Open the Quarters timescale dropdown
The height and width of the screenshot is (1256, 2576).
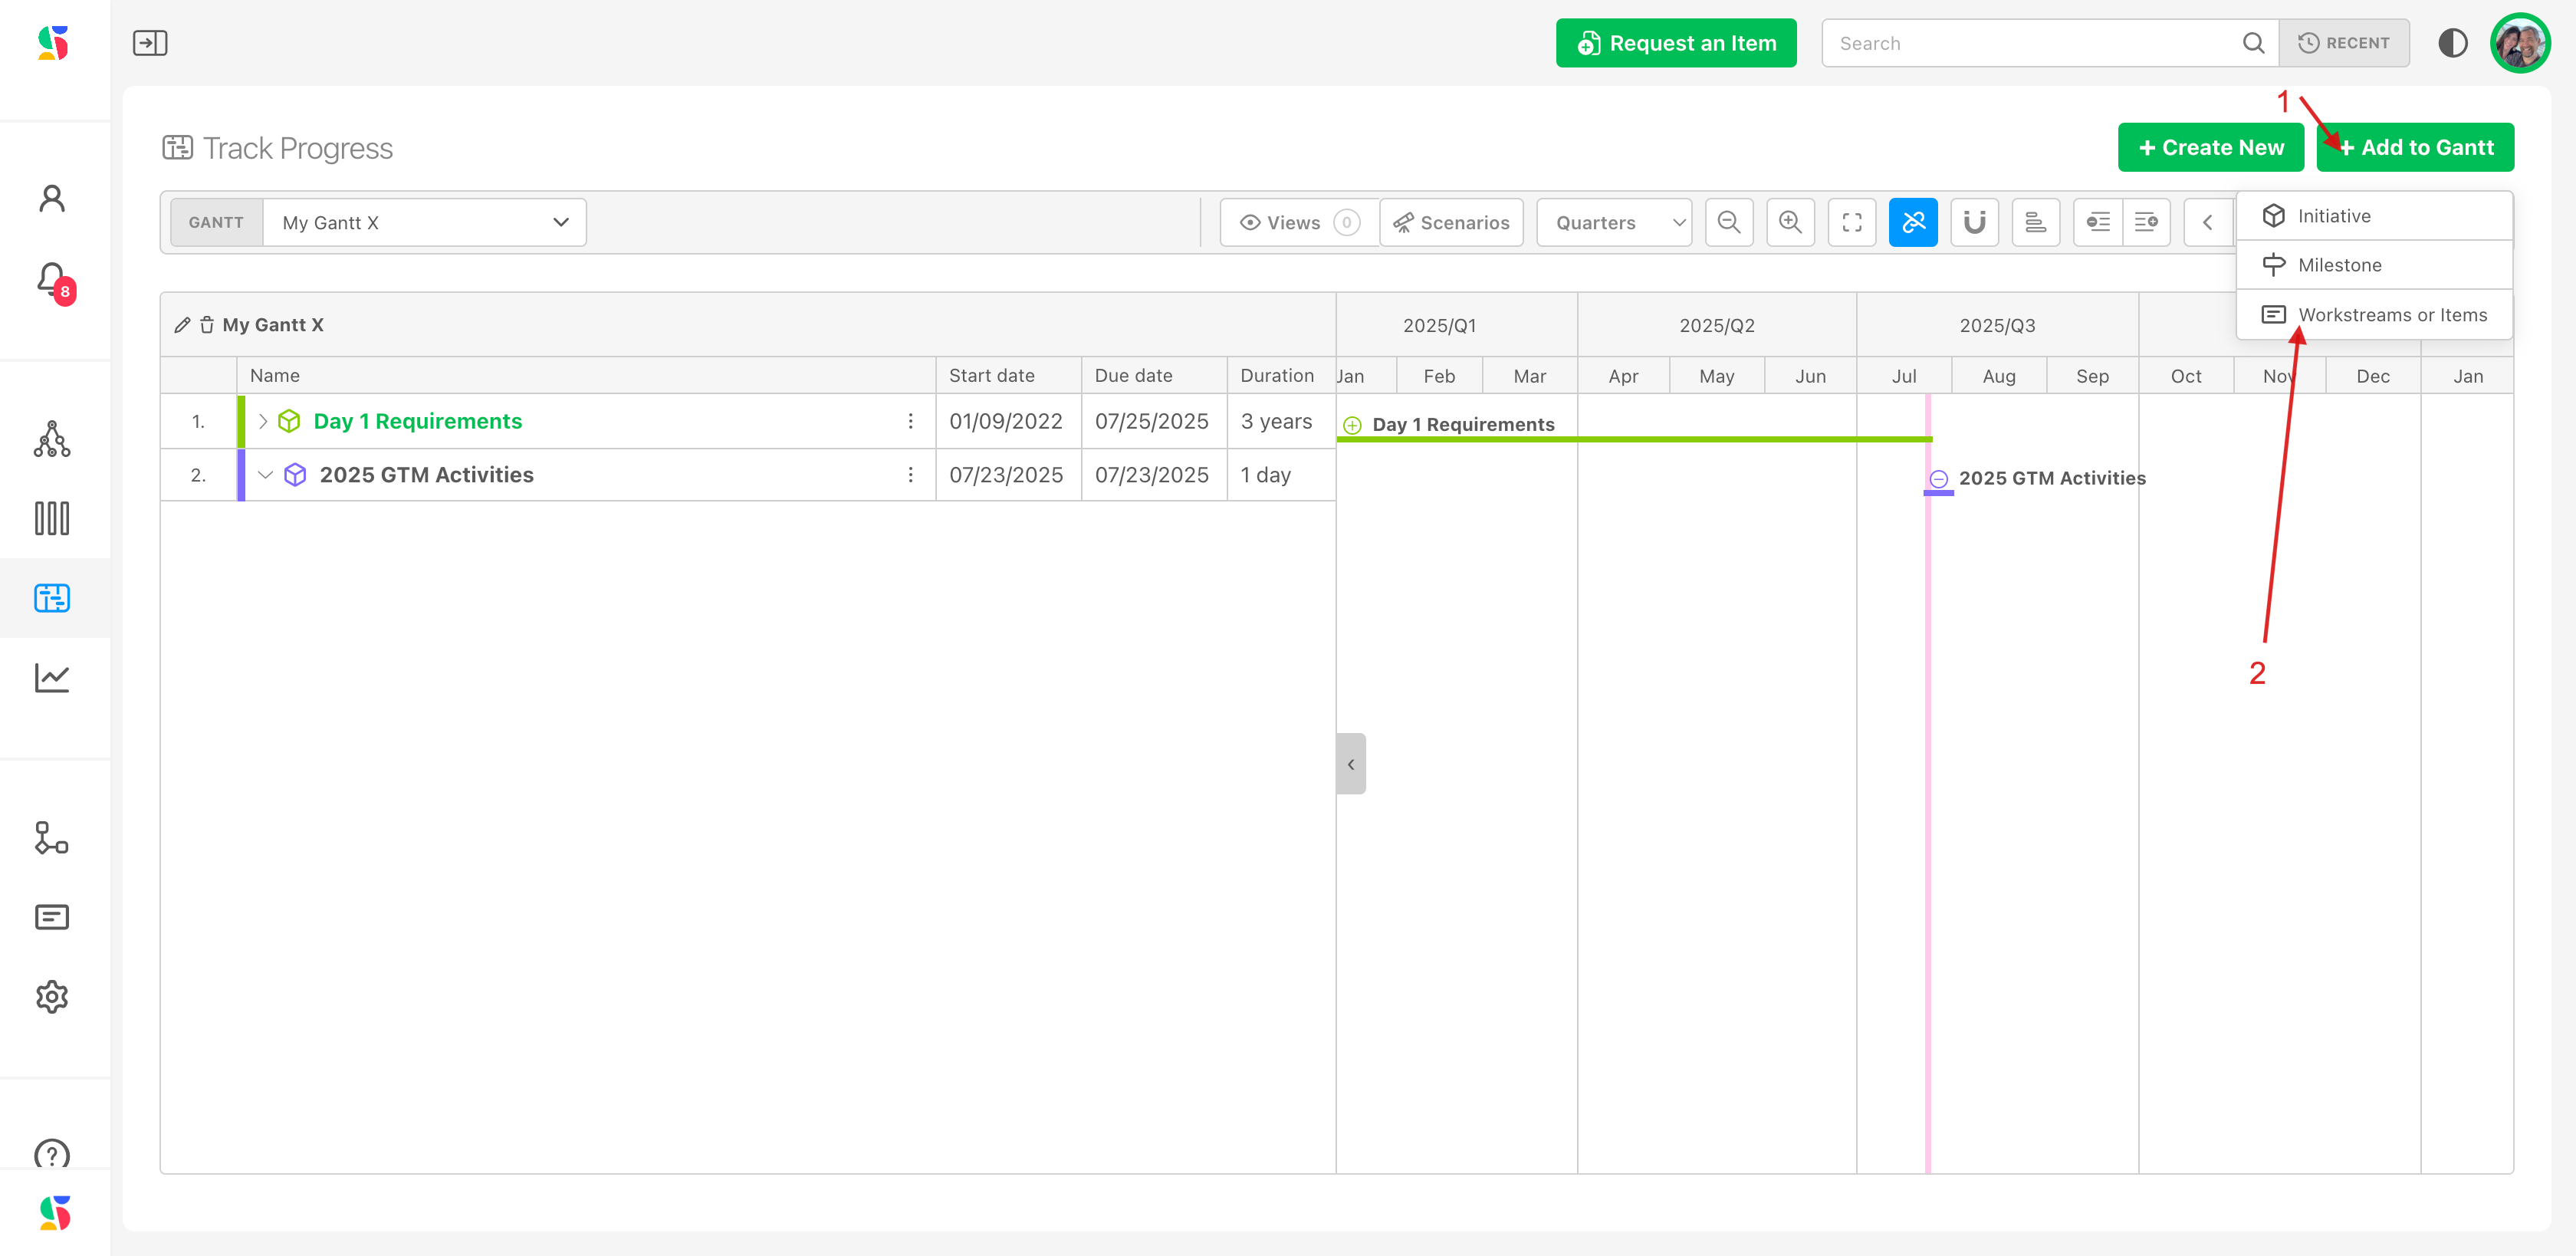point(1613,222)
